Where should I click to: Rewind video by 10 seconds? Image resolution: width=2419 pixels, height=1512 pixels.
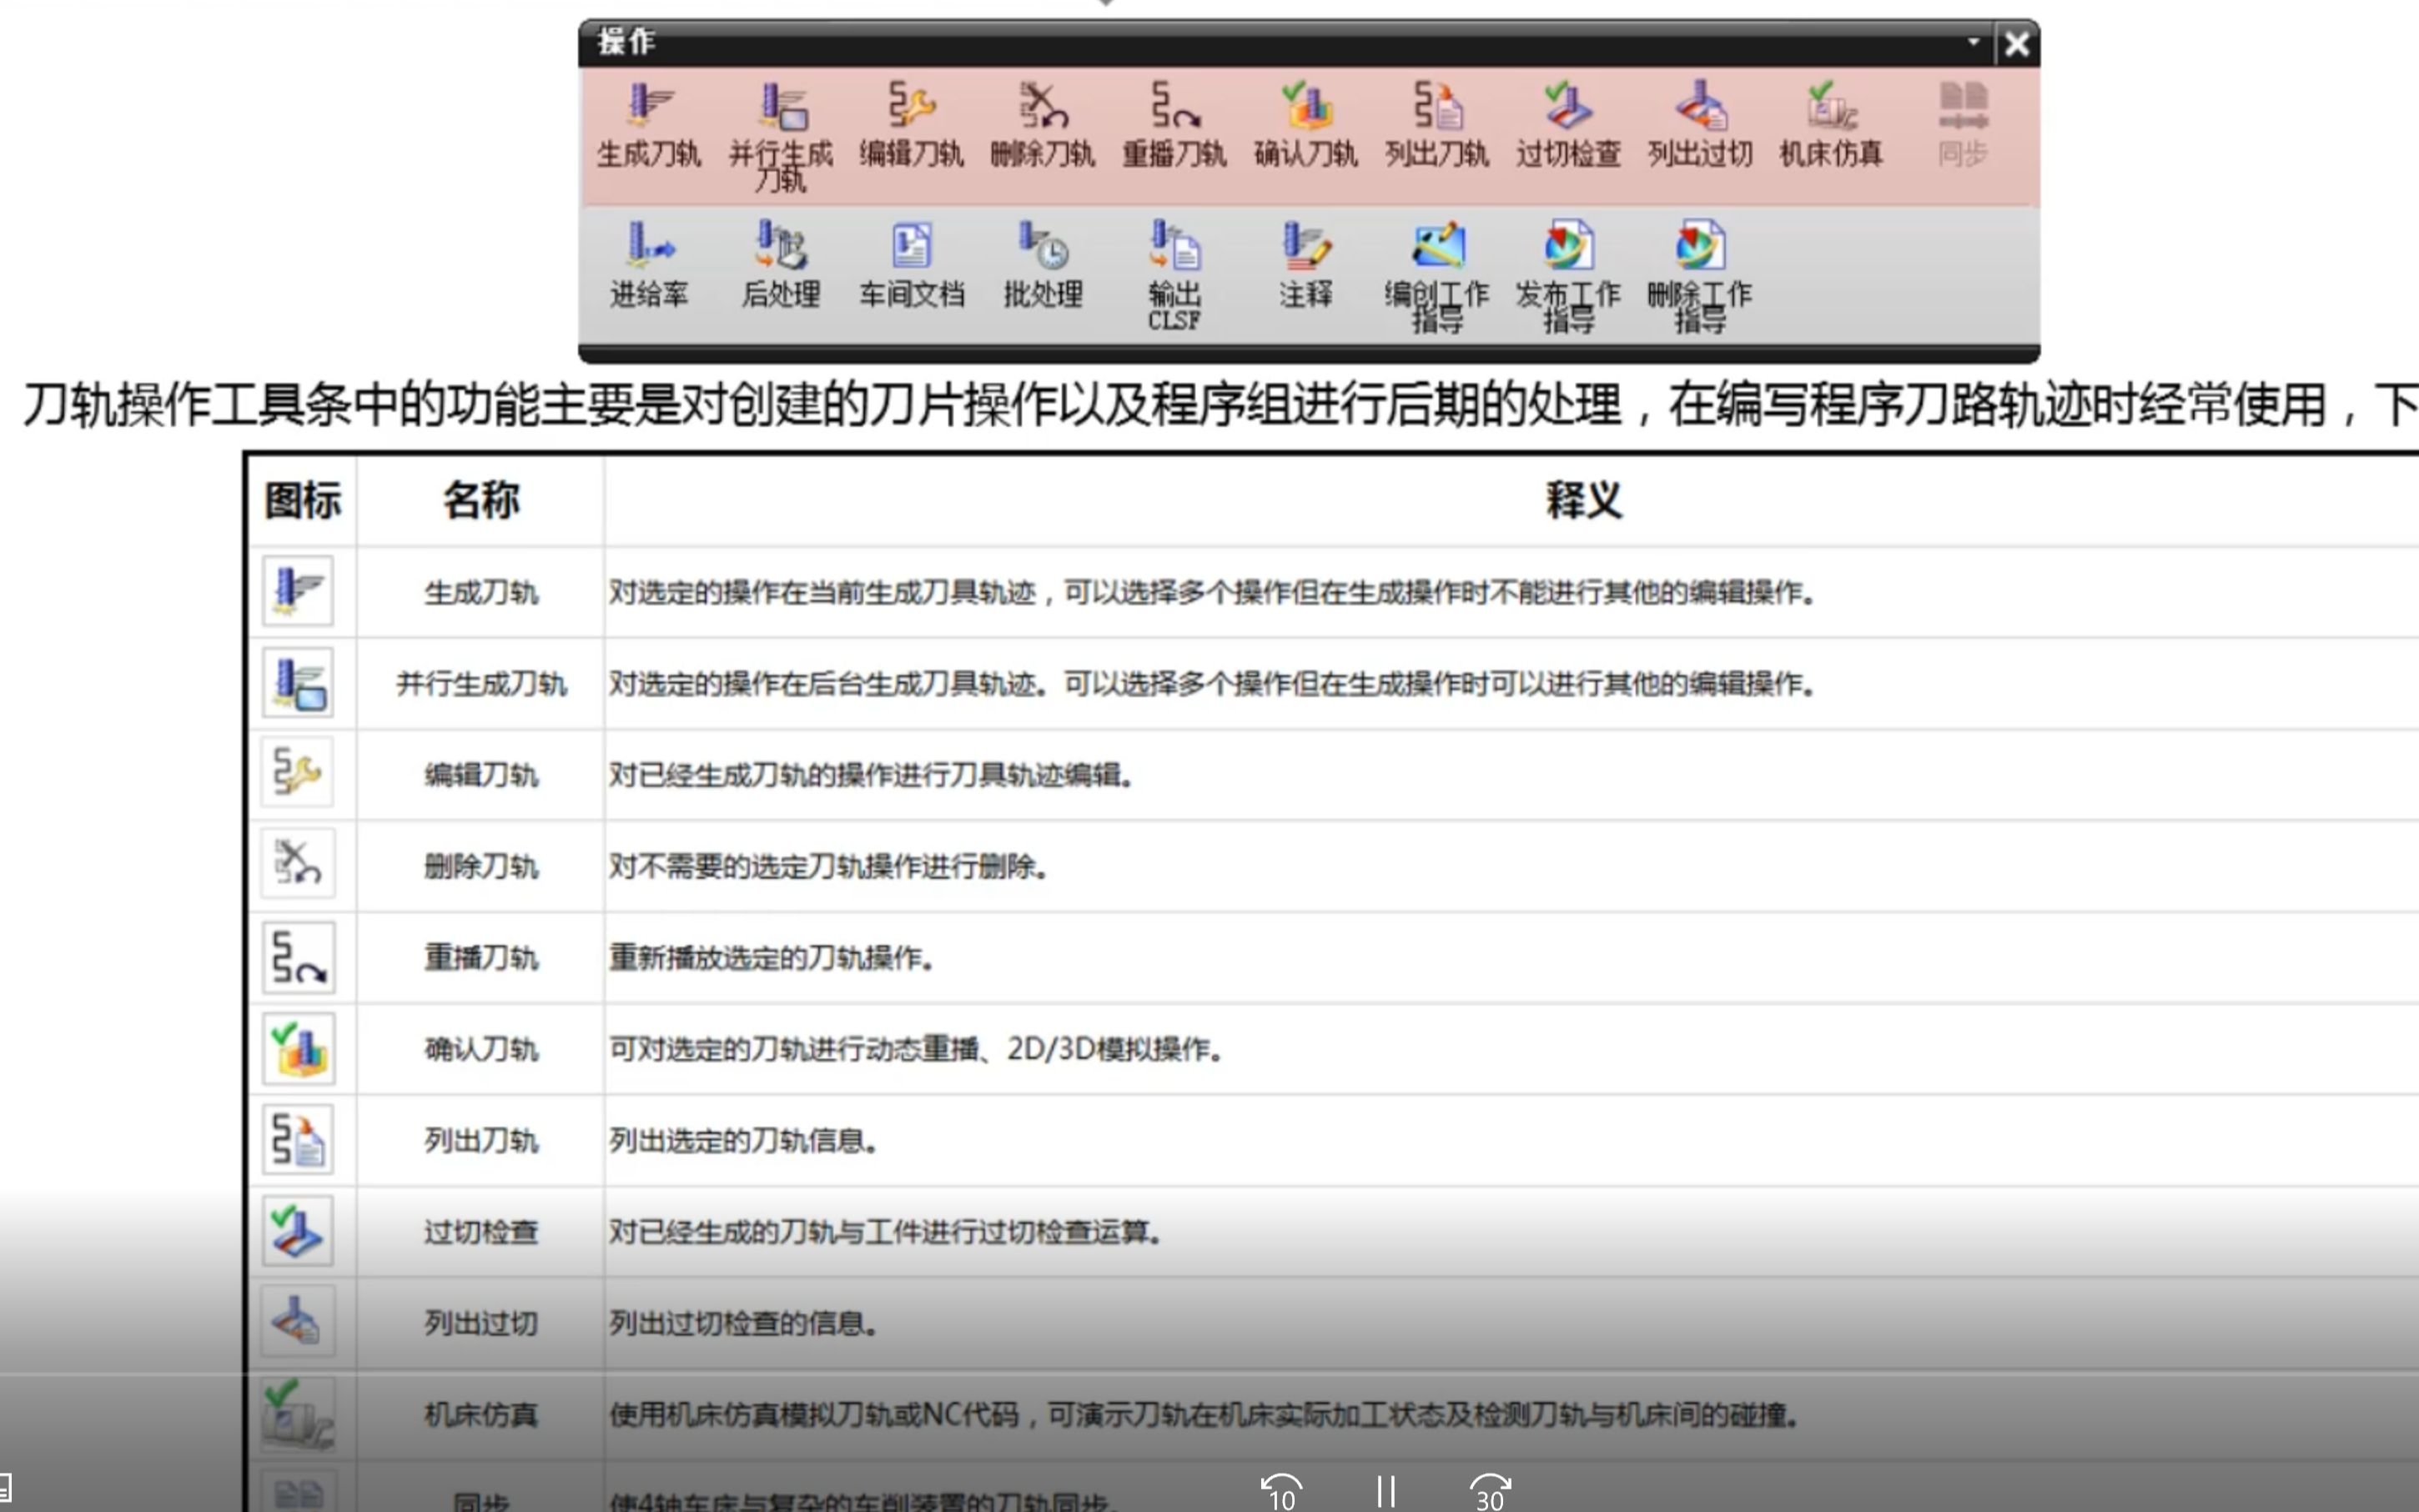1281,1491
